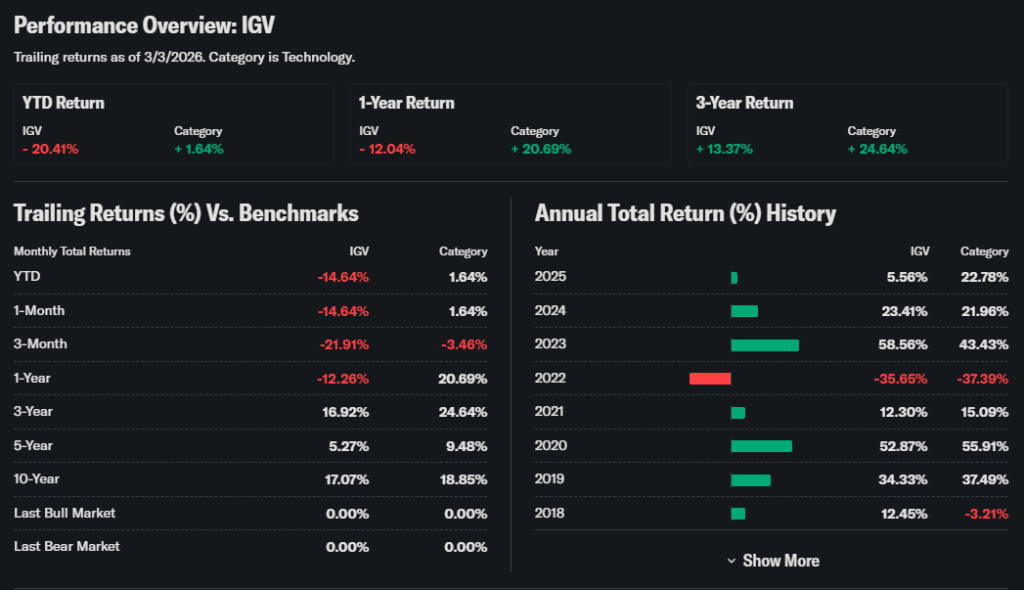Click the Monthly Total Returns column header

tap(72, 251)
